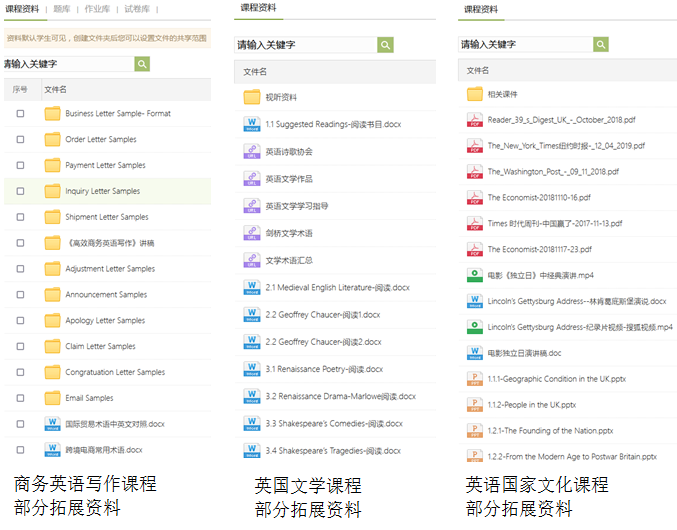Image resolution: width=677 pixels, height=530 pixels.
Task: Open the 视听资料 folder icon
Action: [252, 98]
